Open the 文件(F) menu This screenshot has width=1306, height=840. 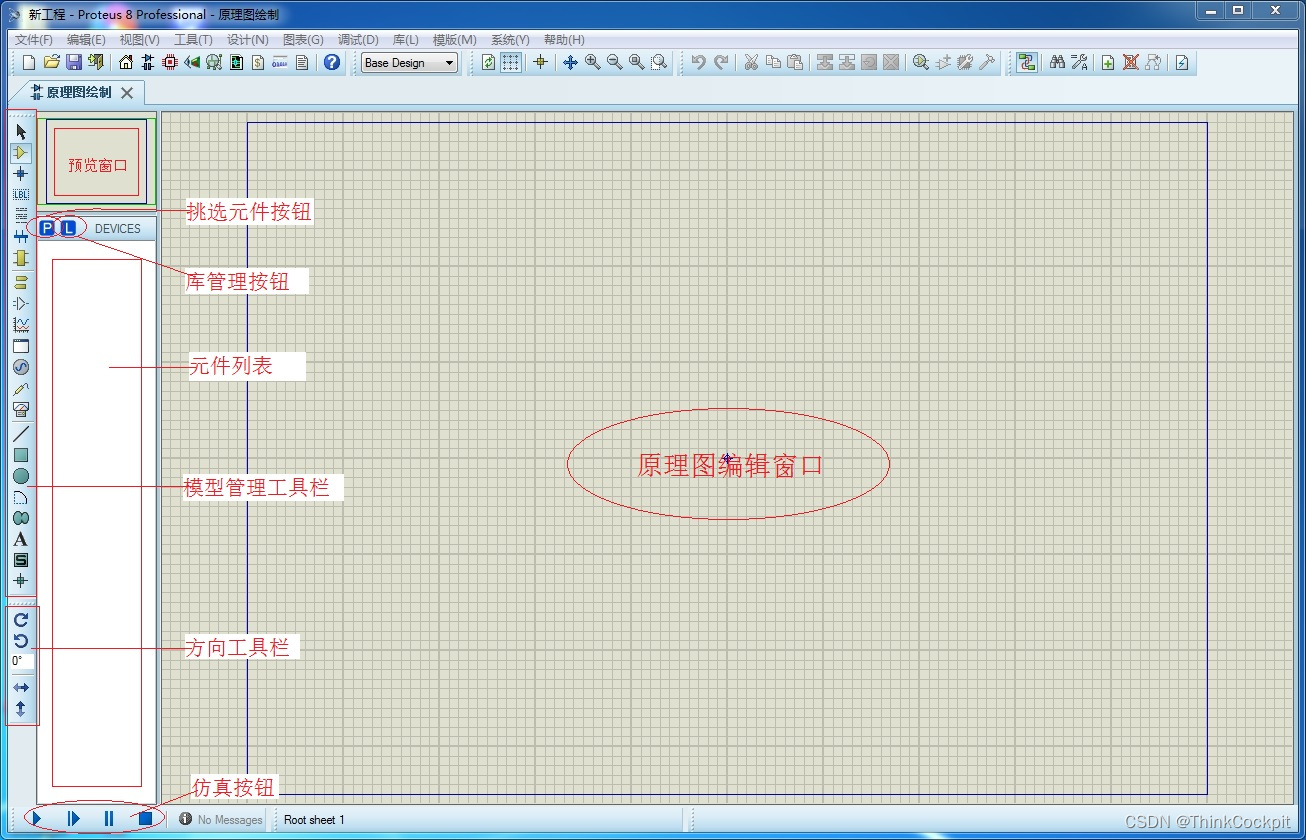34,40
